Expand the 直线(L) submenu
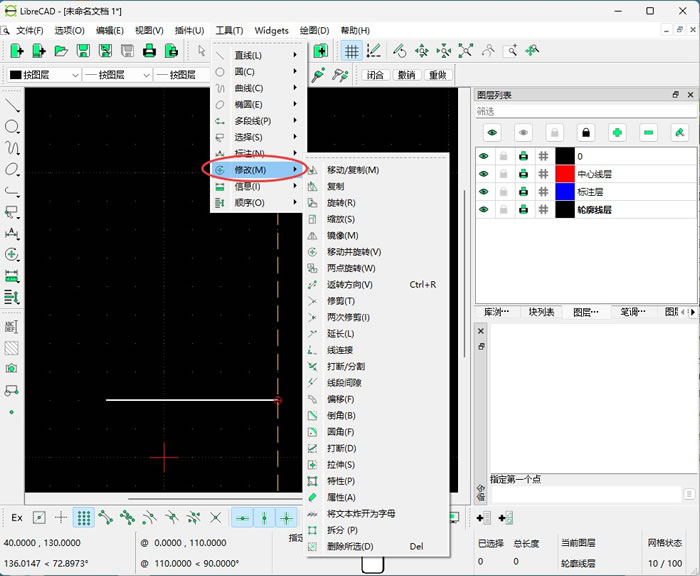 [258, 55]
